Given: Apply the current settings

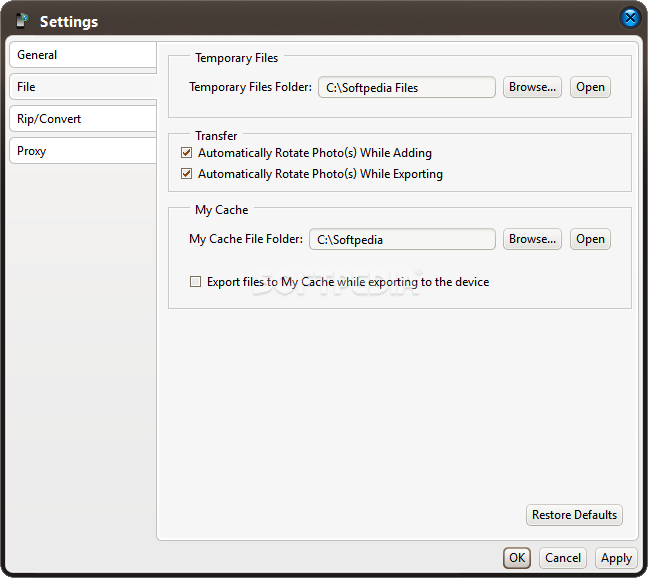Looking at the screenshot, I should [616, 558].
